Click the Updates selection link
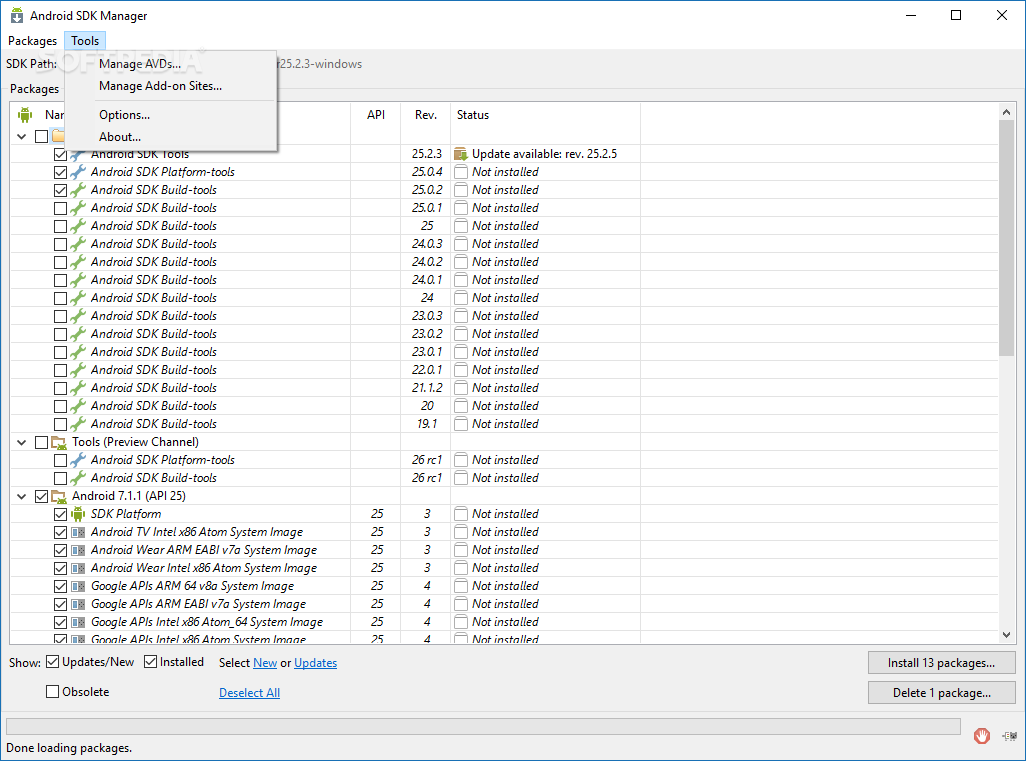Viewport: 1026px width, 761px height. click(315, 663)
